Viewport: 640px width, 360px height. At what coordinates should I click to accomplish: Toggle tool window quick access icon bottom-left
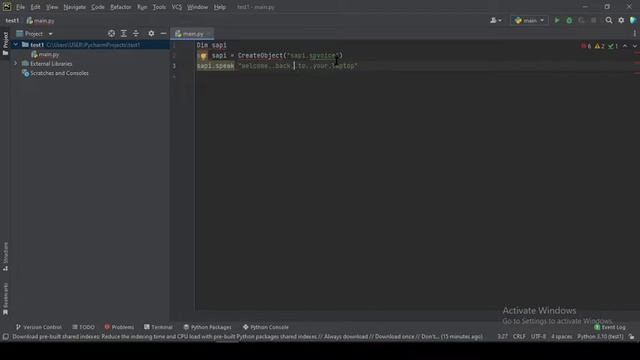click(x=5, y=337)
